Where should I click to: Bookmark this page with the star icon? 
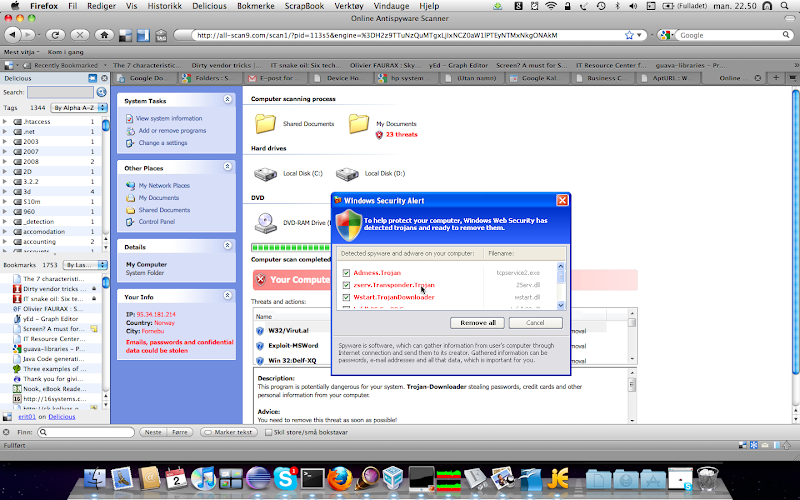tap(629, 35)
